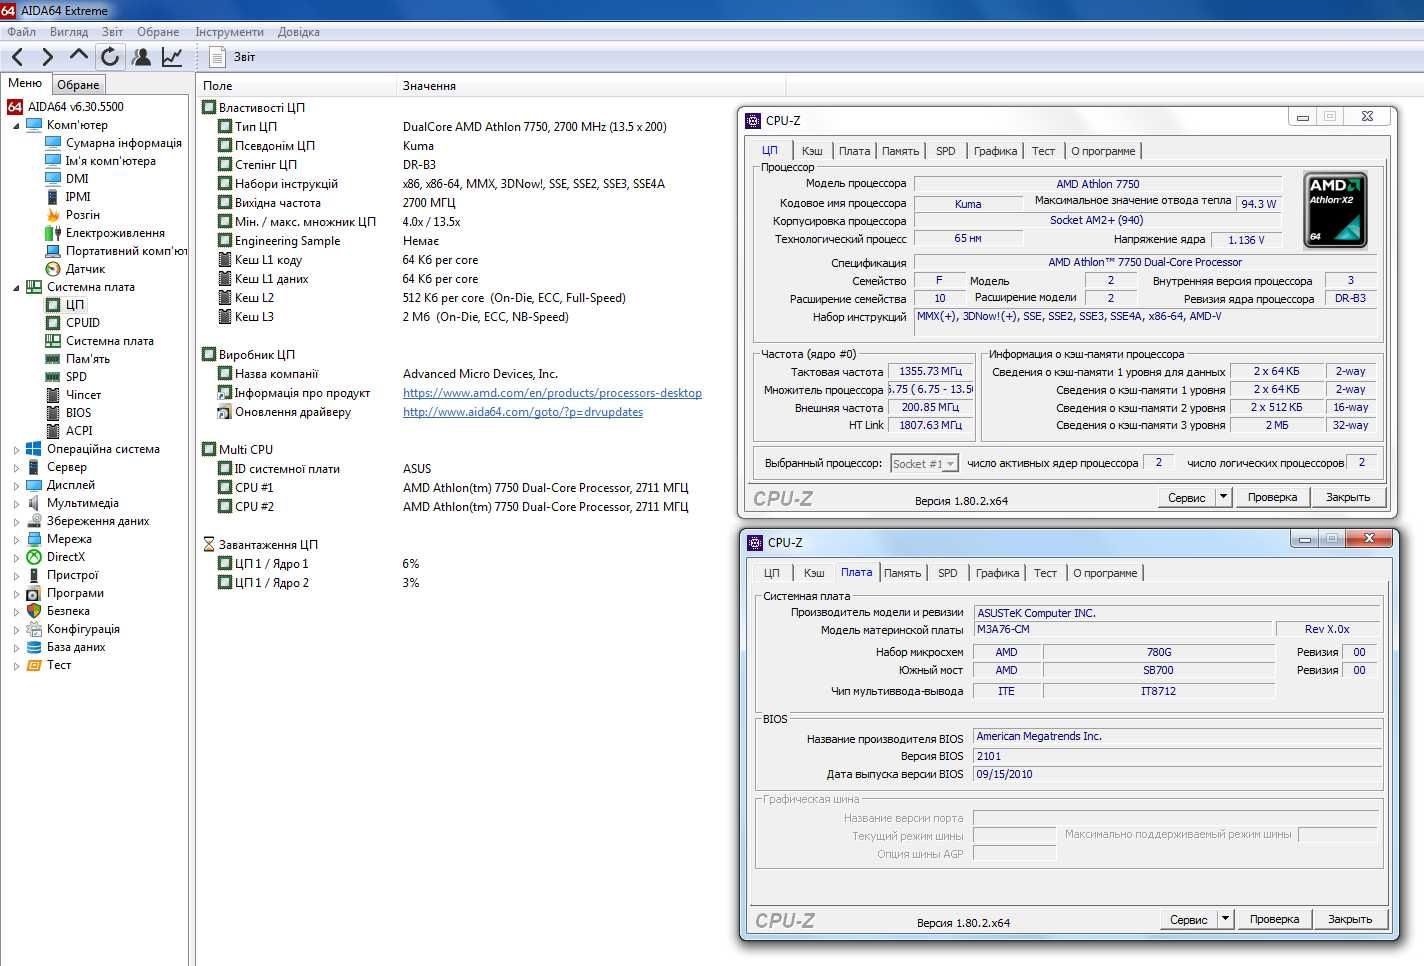Open the amd.com processors-desktop link
The width and height of the screenshot is (1424, 966).
[552, 393]
